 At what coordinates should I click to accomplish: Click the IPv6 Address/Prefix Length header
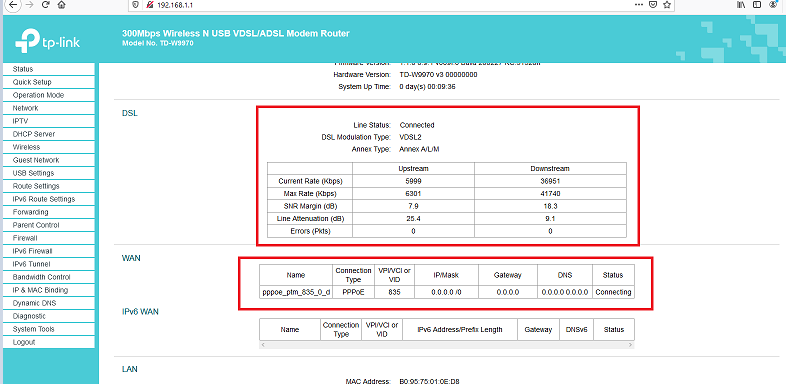point(460,329)
